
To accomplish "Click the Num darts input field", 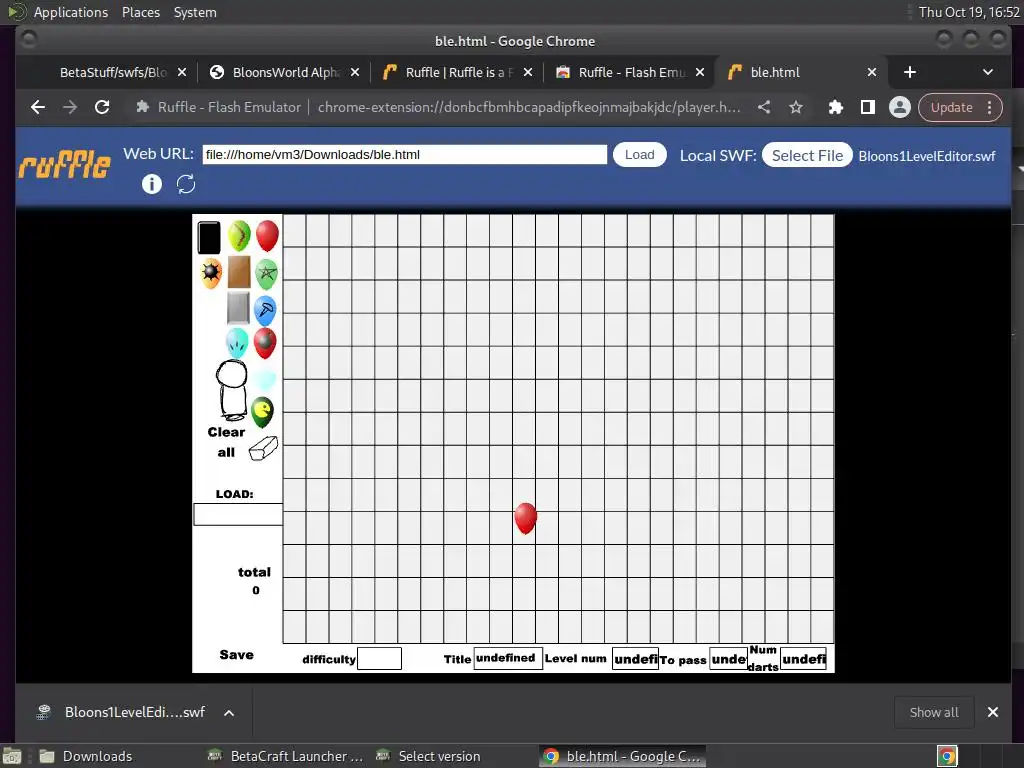I will [803, 659].
